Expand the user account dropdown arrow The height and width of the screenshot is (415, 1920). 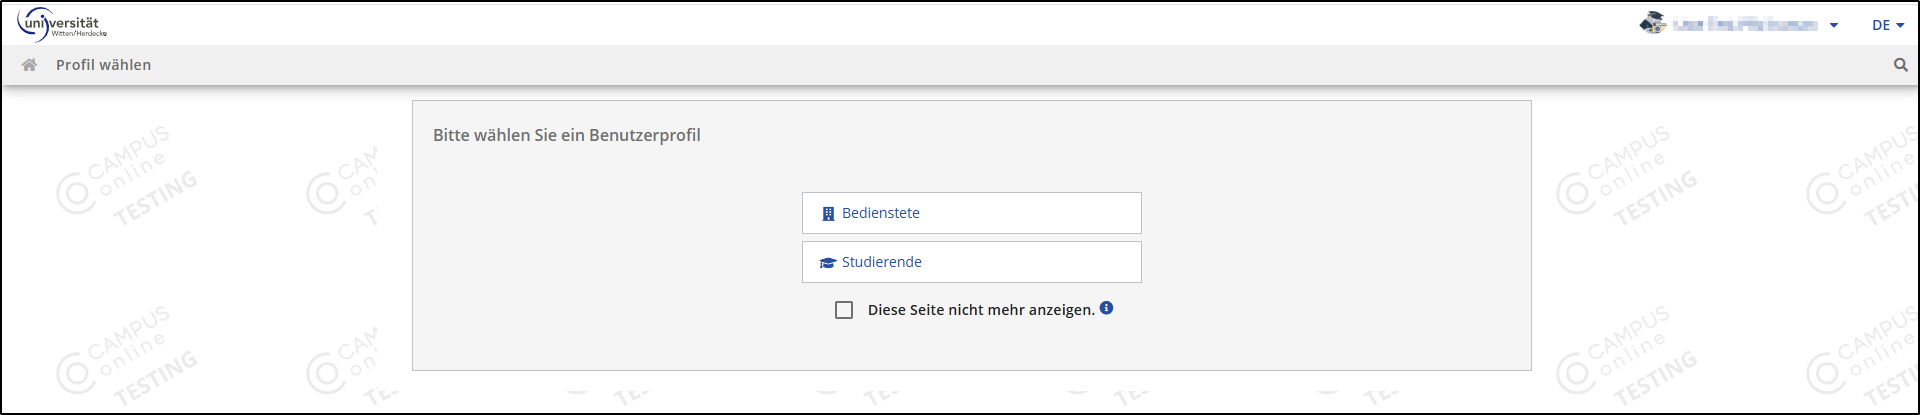point(1833,26)
